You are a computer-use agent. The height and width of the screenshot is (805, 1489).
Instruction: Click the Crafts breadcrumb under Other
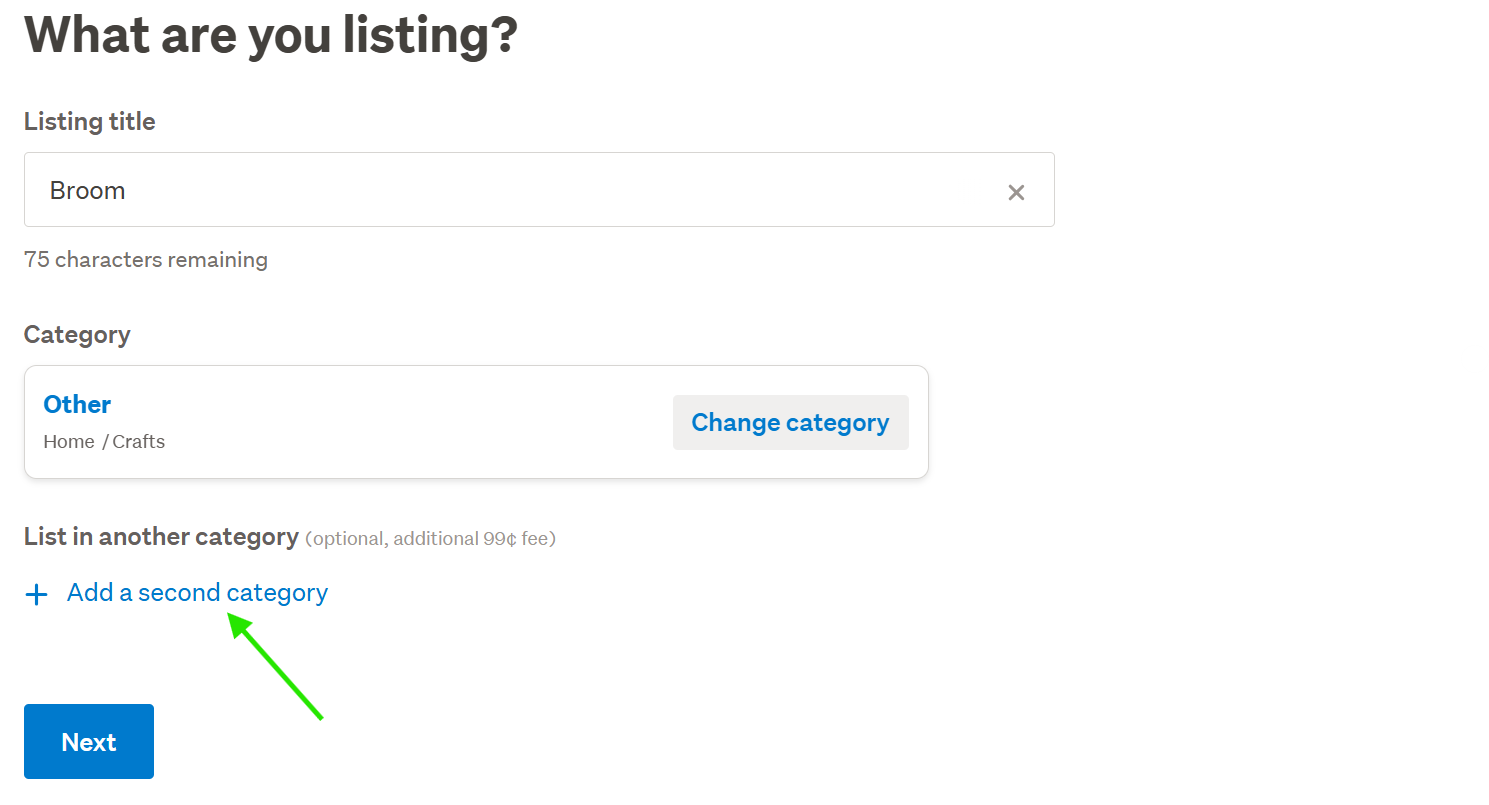pos(139,442)
